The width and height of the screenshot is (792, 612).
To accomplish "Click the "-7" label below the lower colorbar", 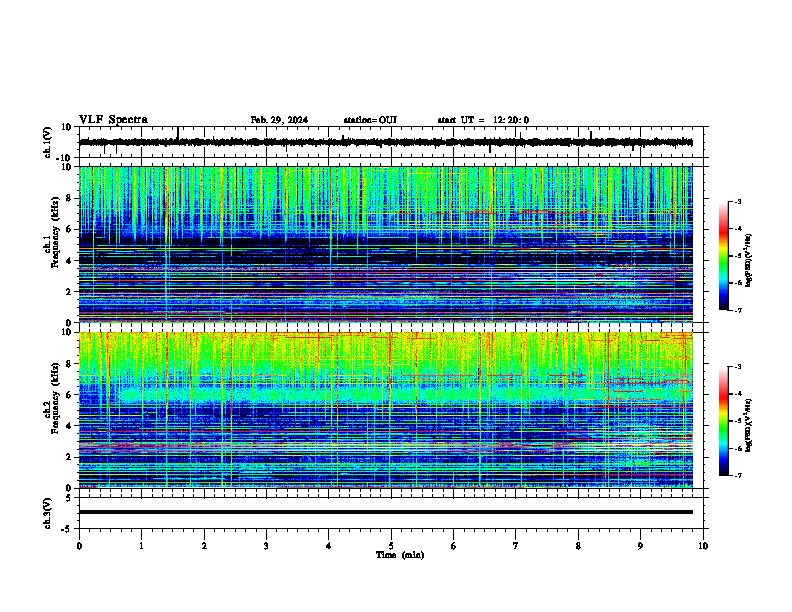I will point(738,475).
